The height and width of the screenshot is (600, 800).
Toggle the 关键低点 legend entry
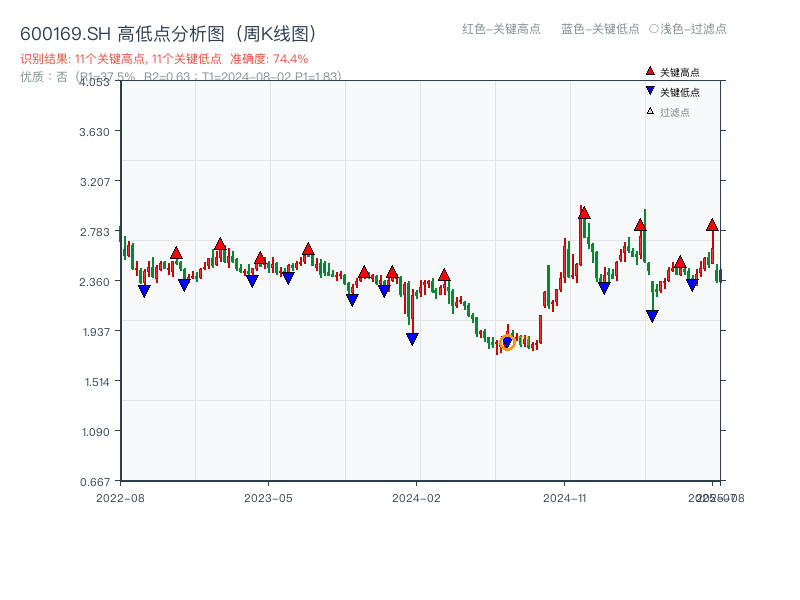click(x=672, y=92)
